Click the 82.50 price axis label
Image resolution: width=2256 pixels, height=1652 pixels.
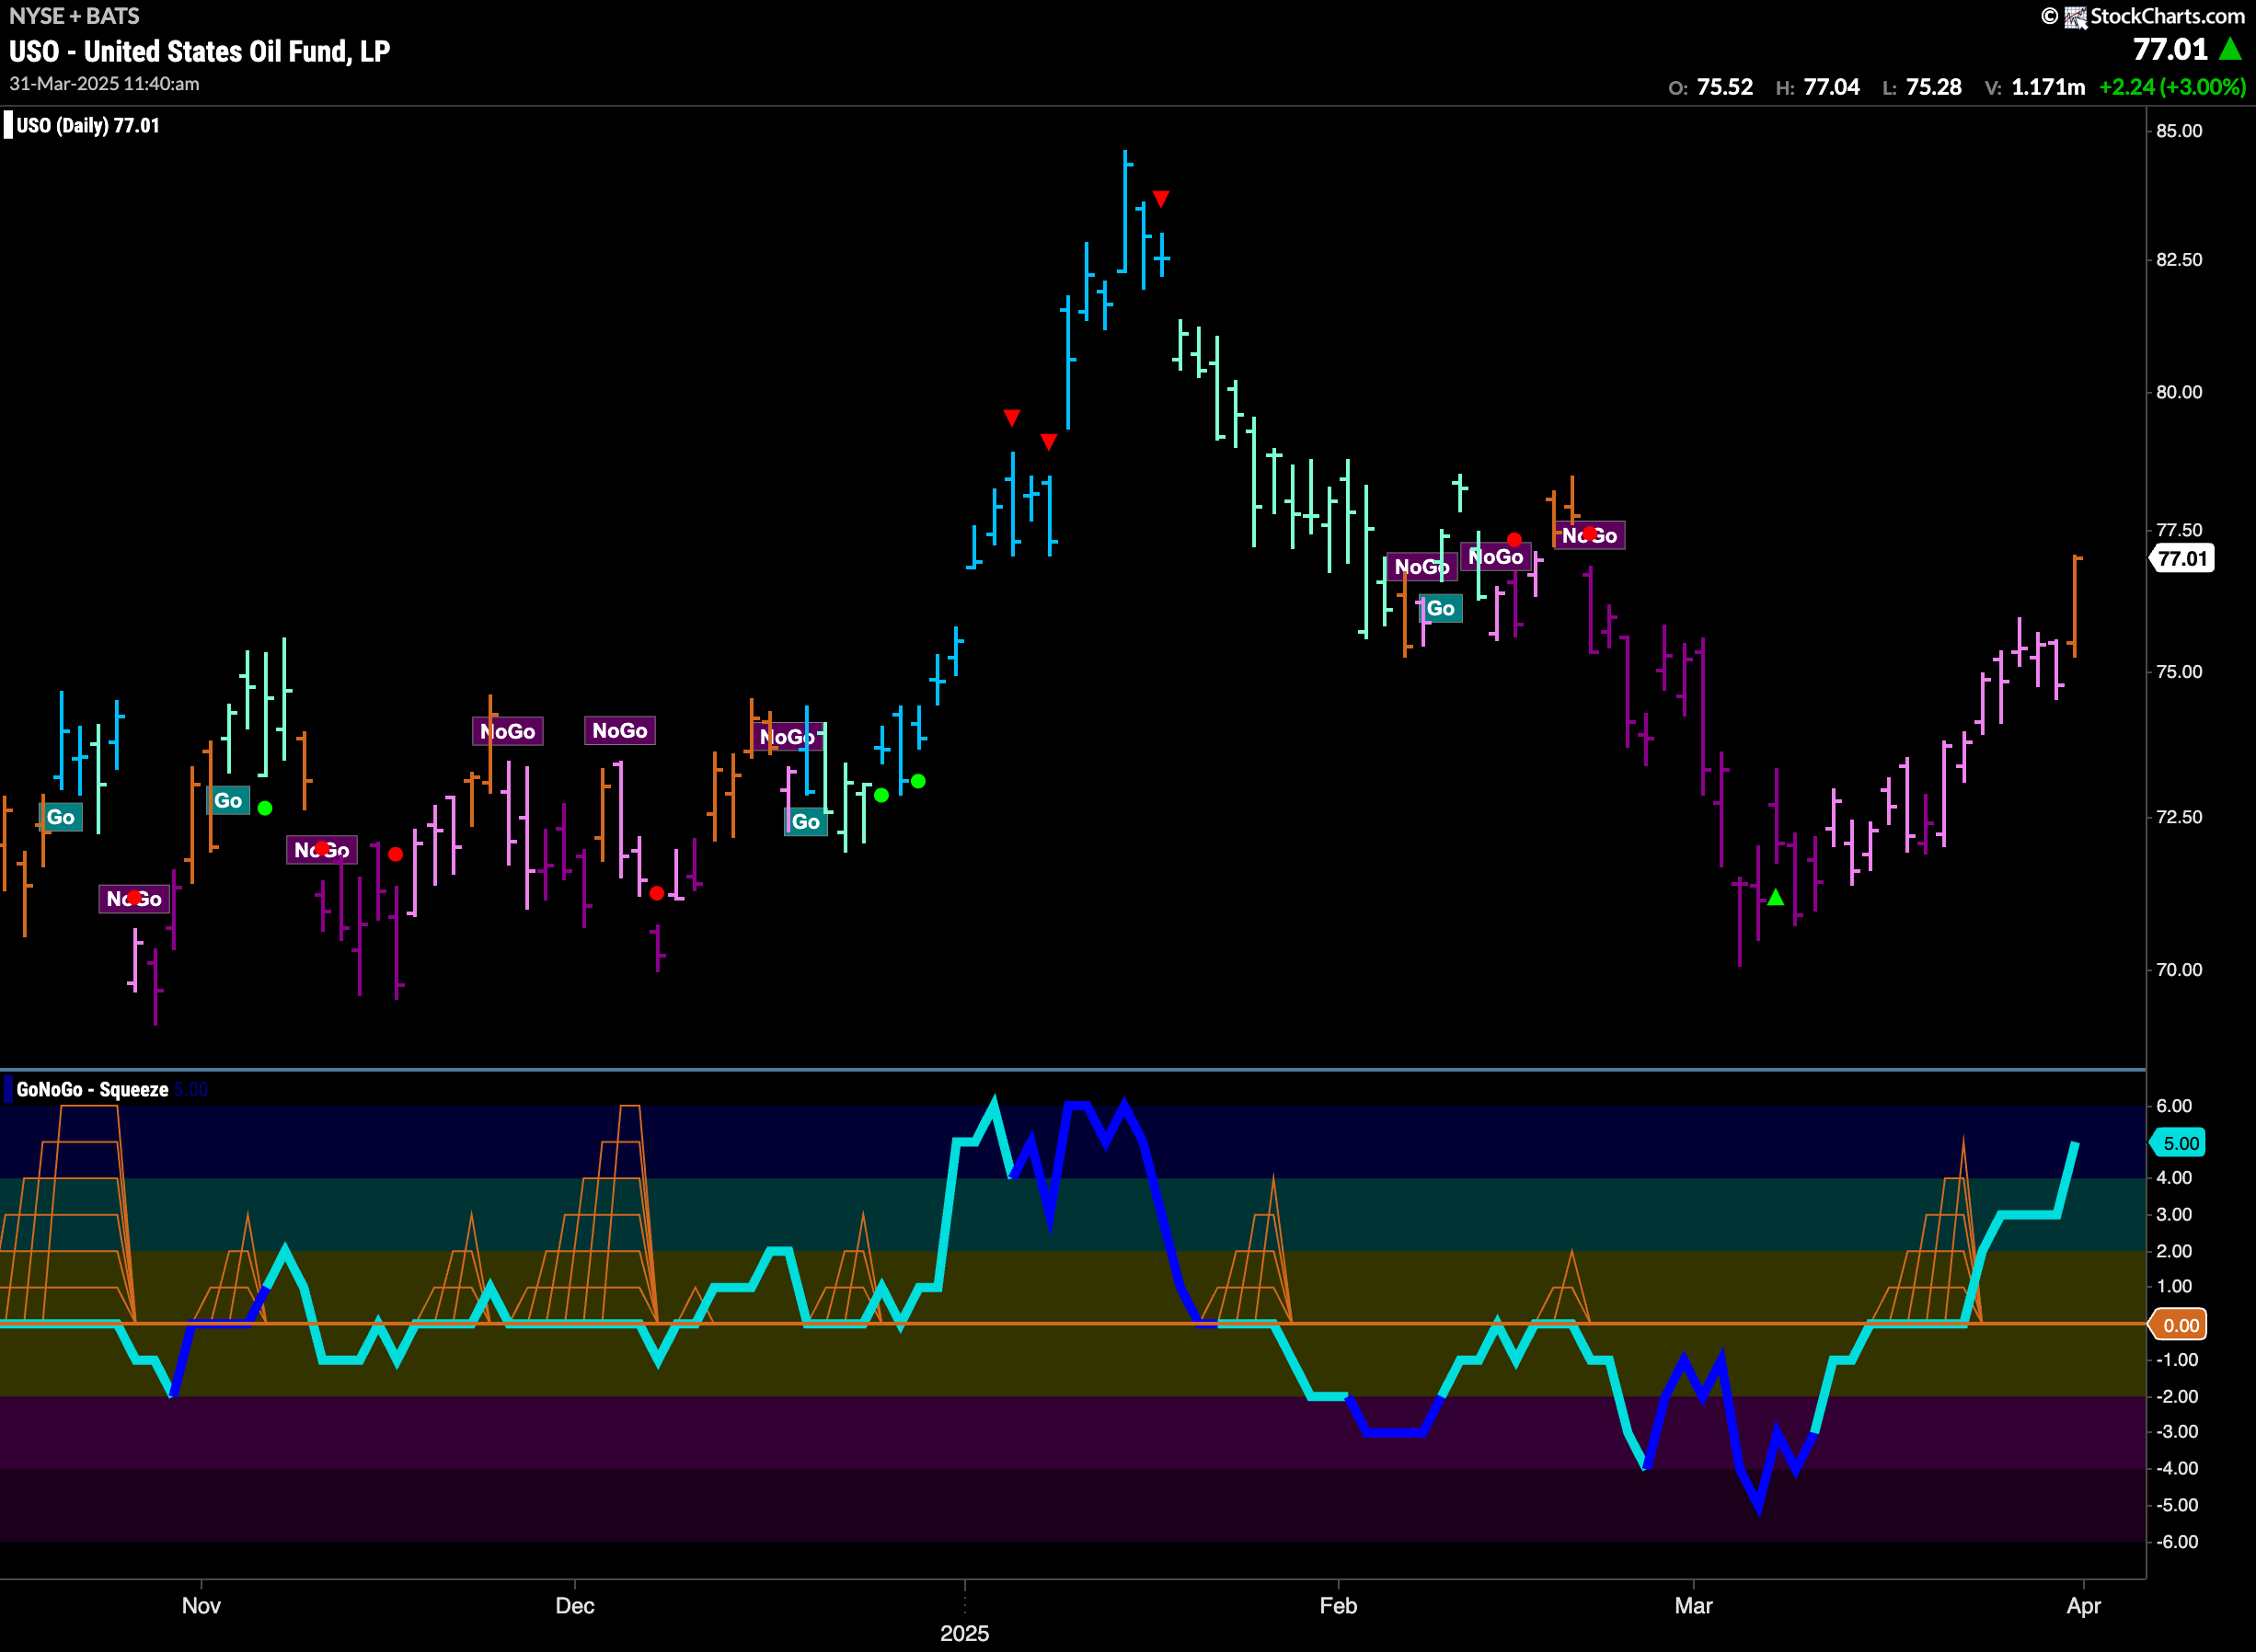tap(2179, 259)
